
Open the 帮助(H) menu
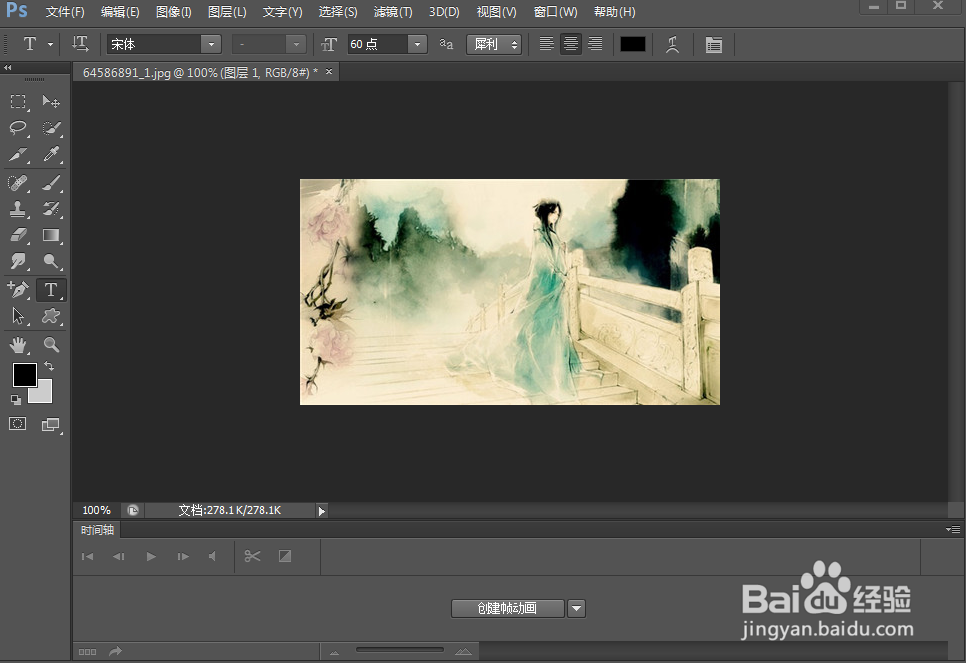coord(614,12)
